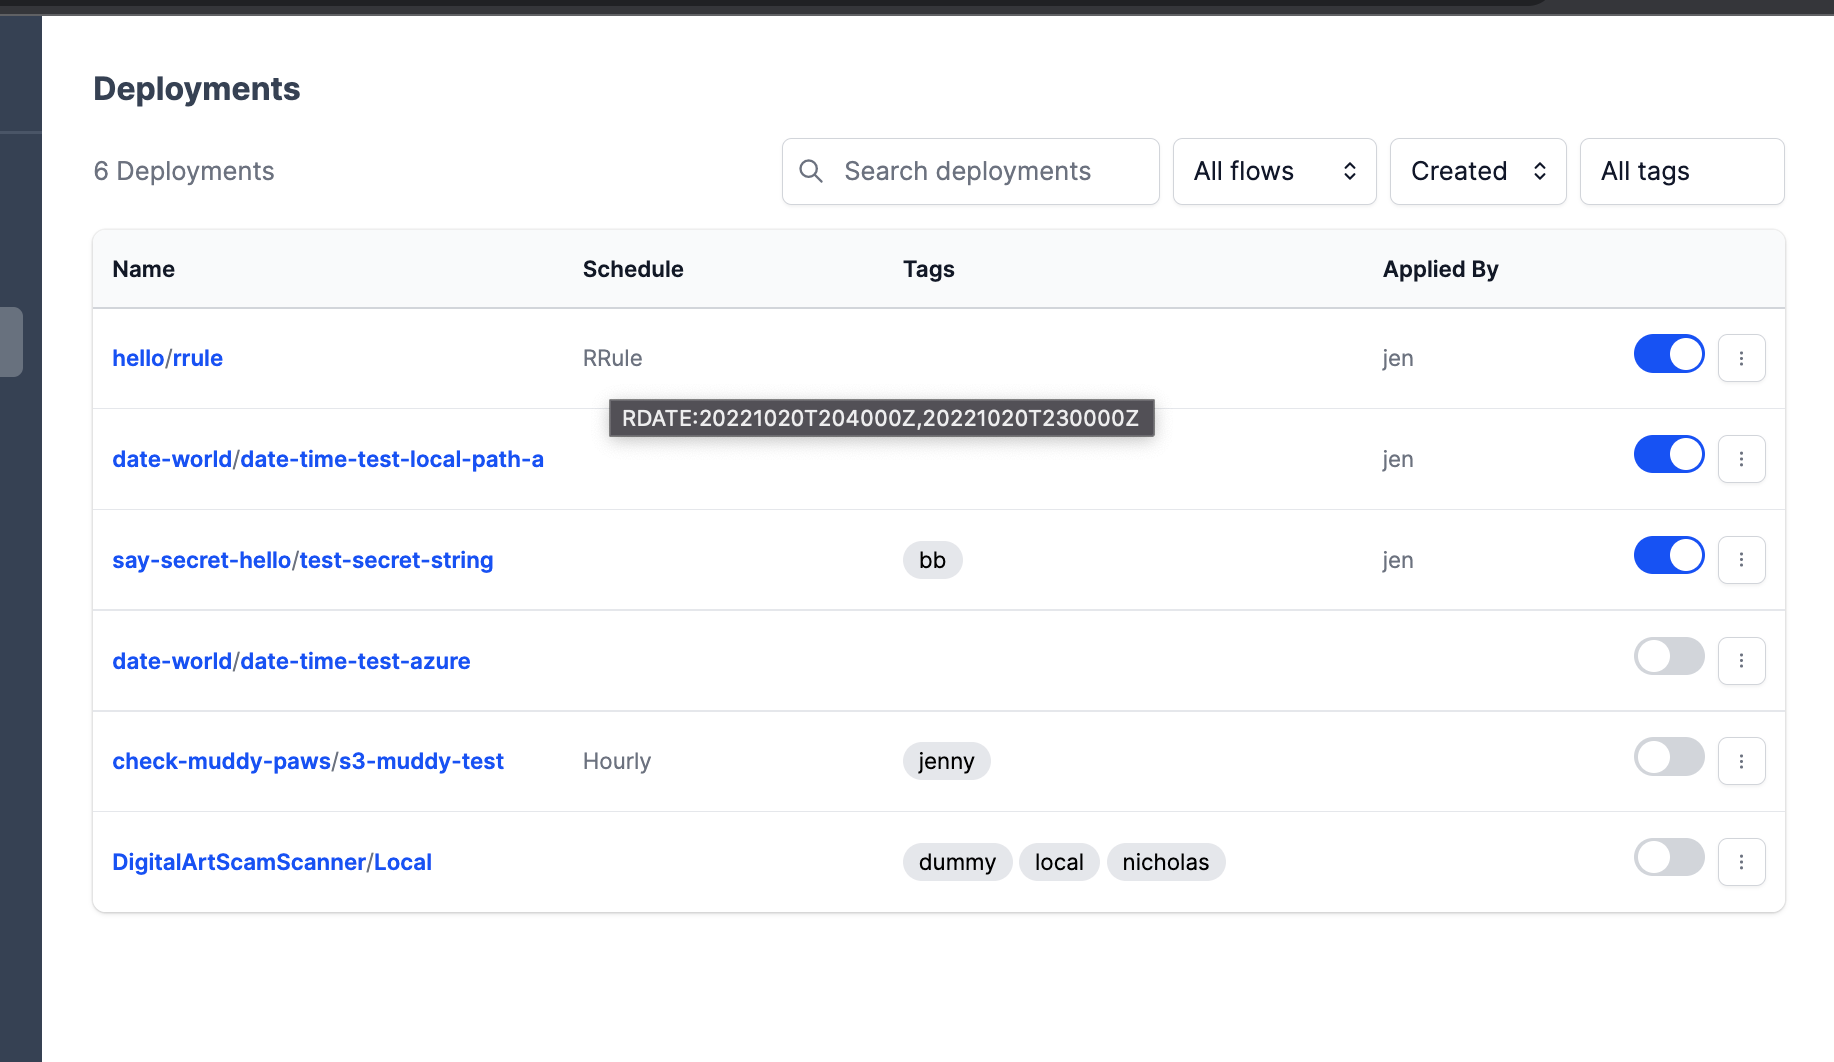Screen dimensions: 1834x1062
Task: Enable the s3-muddy-test deployment
Action: 1668,757
